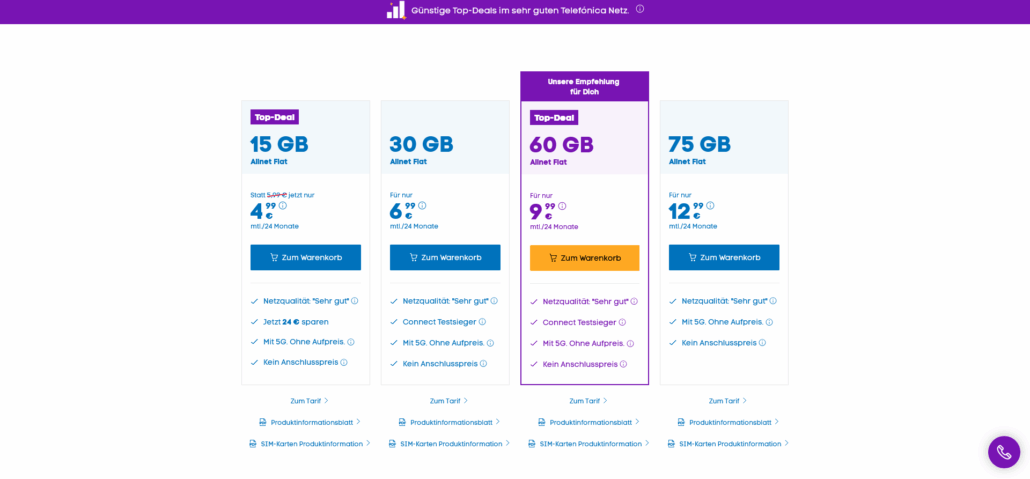Click the 75 GB heading
Viewport: 1030px width, 479px height.
pyautogui.click(x=699, y=144)
